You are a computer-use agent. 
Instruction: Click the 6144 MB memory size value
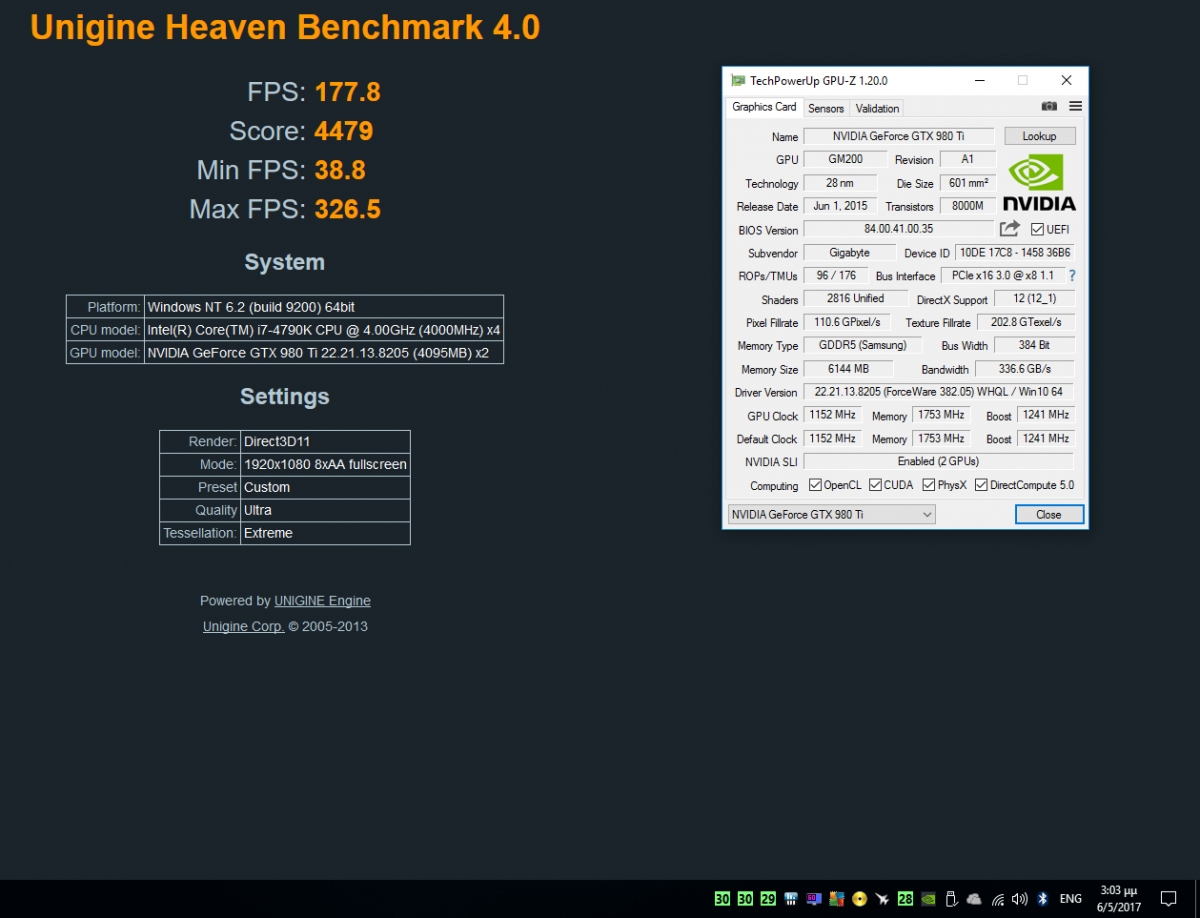click(x=848, y=369)
